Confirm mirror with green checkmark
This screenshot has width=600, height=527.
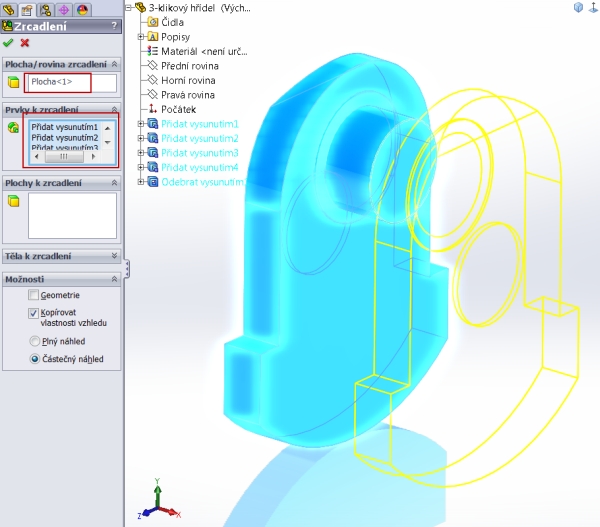click(x=8, y=43)
